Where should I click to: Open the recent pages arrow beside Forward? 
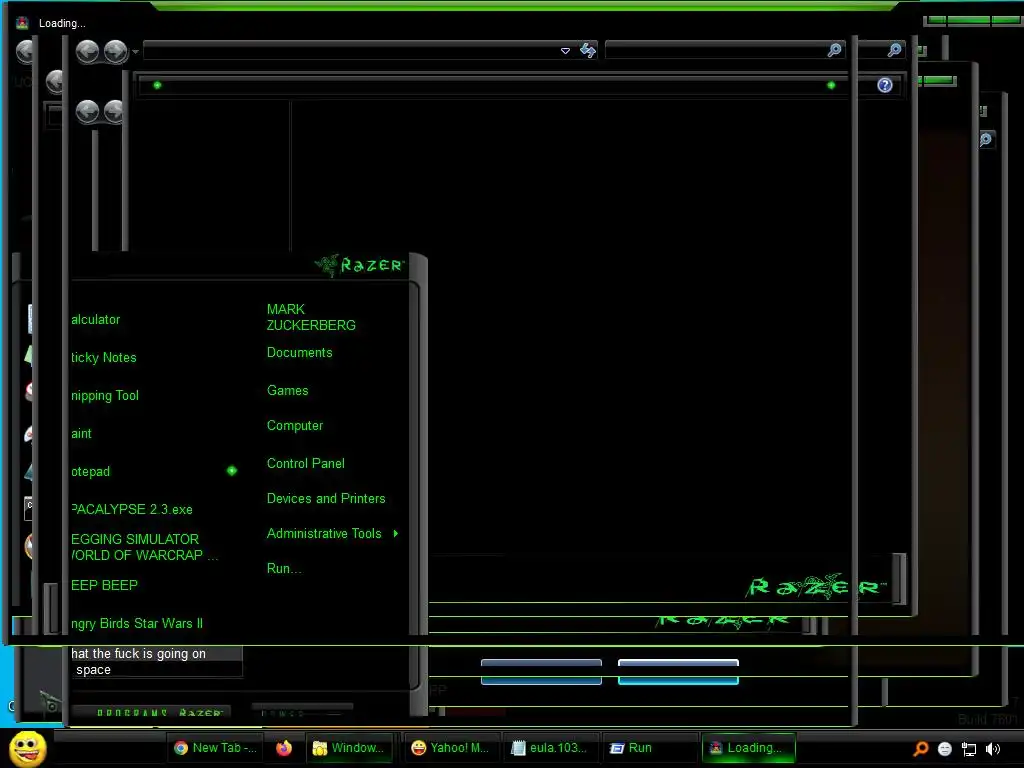pyautogui.click(x=135, y=51)
